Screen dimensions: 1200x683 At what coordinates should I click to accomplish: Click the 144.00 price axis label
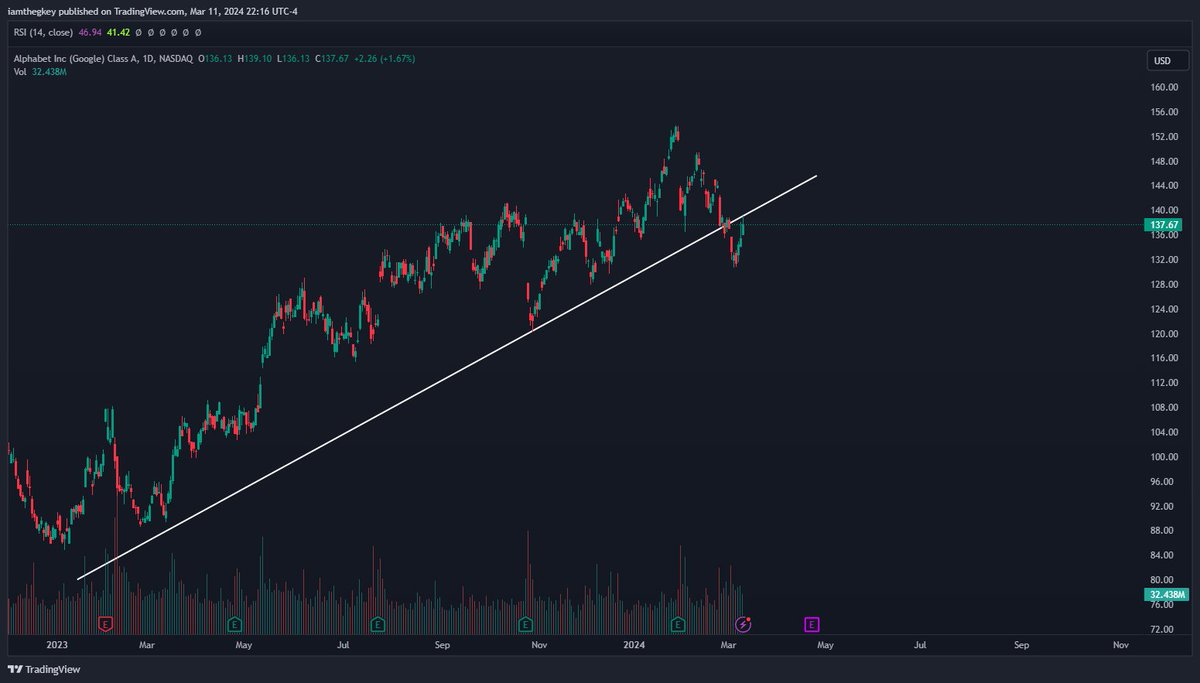[x=1164, y=186]
